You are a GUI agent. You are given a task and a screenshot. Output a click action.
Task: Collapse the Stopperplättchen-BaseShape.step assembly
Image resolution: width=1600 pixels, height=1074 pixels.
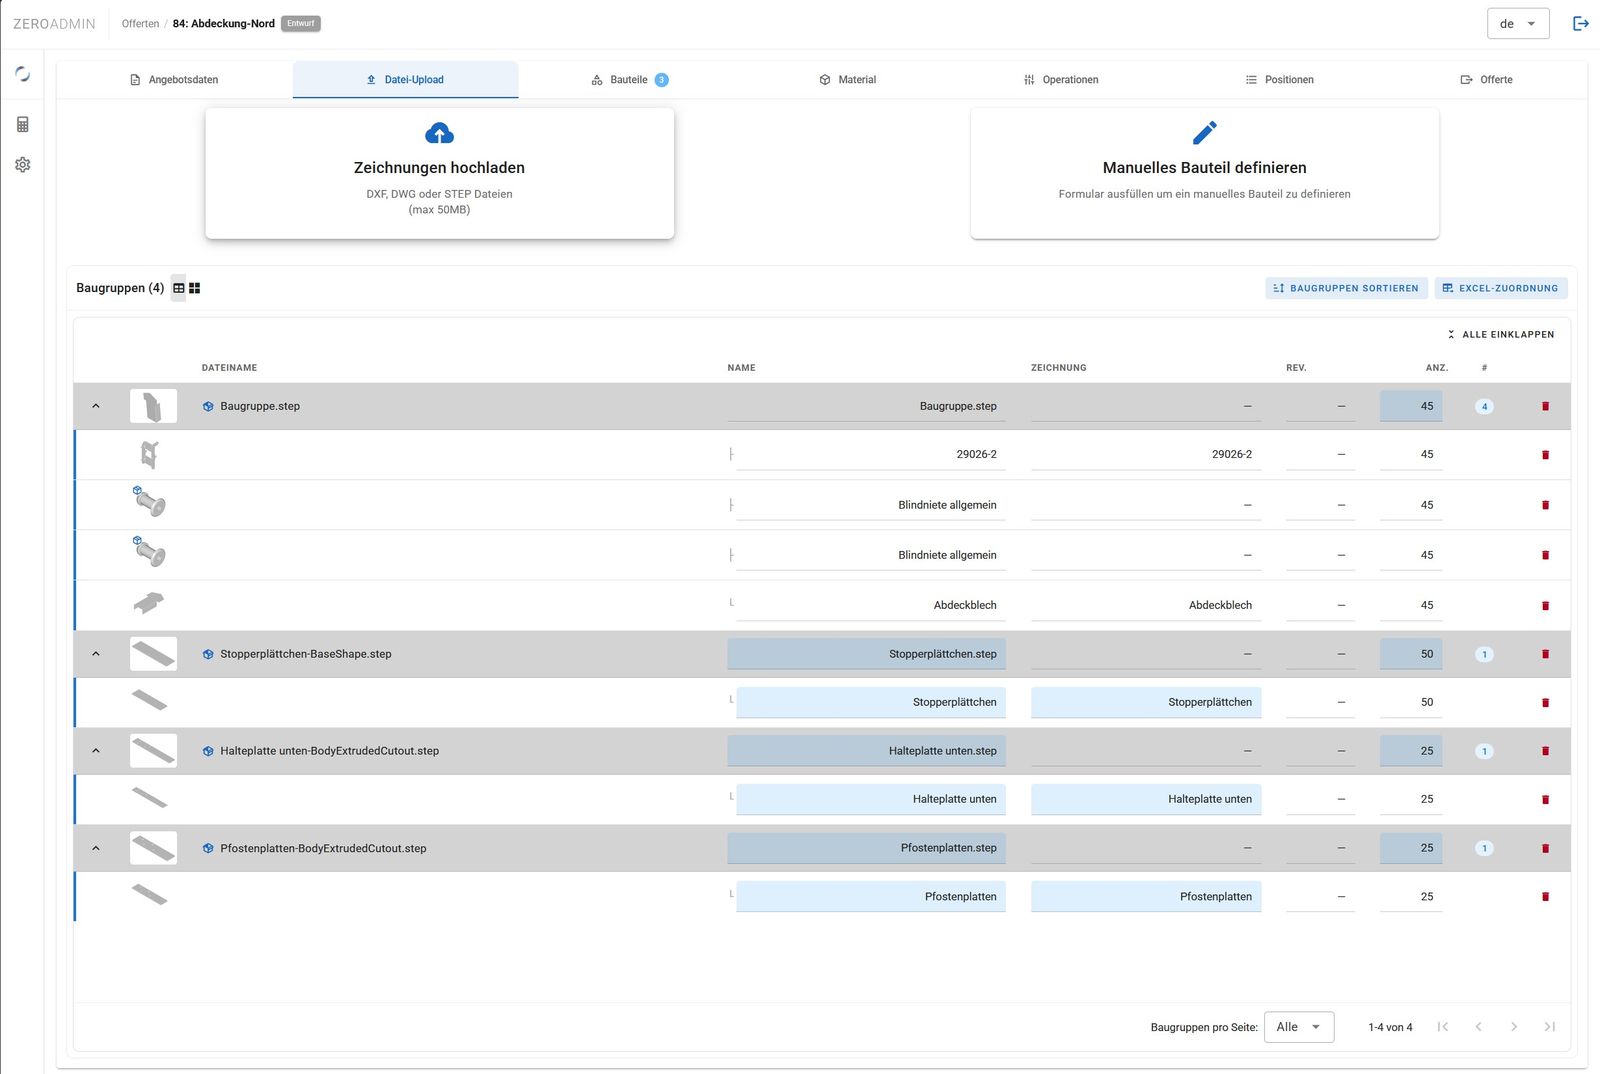(x=96, y=654)
